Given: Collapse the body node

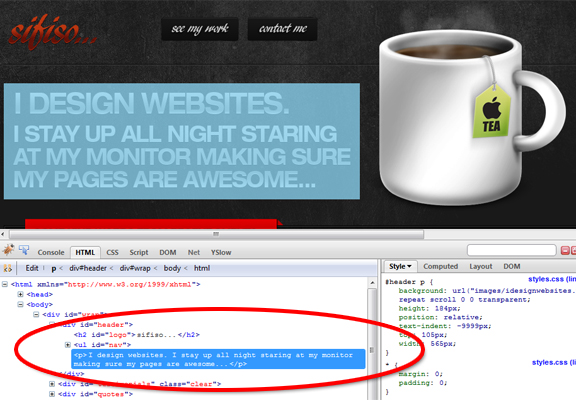Looking at the screenshot, I should point(21,304).
